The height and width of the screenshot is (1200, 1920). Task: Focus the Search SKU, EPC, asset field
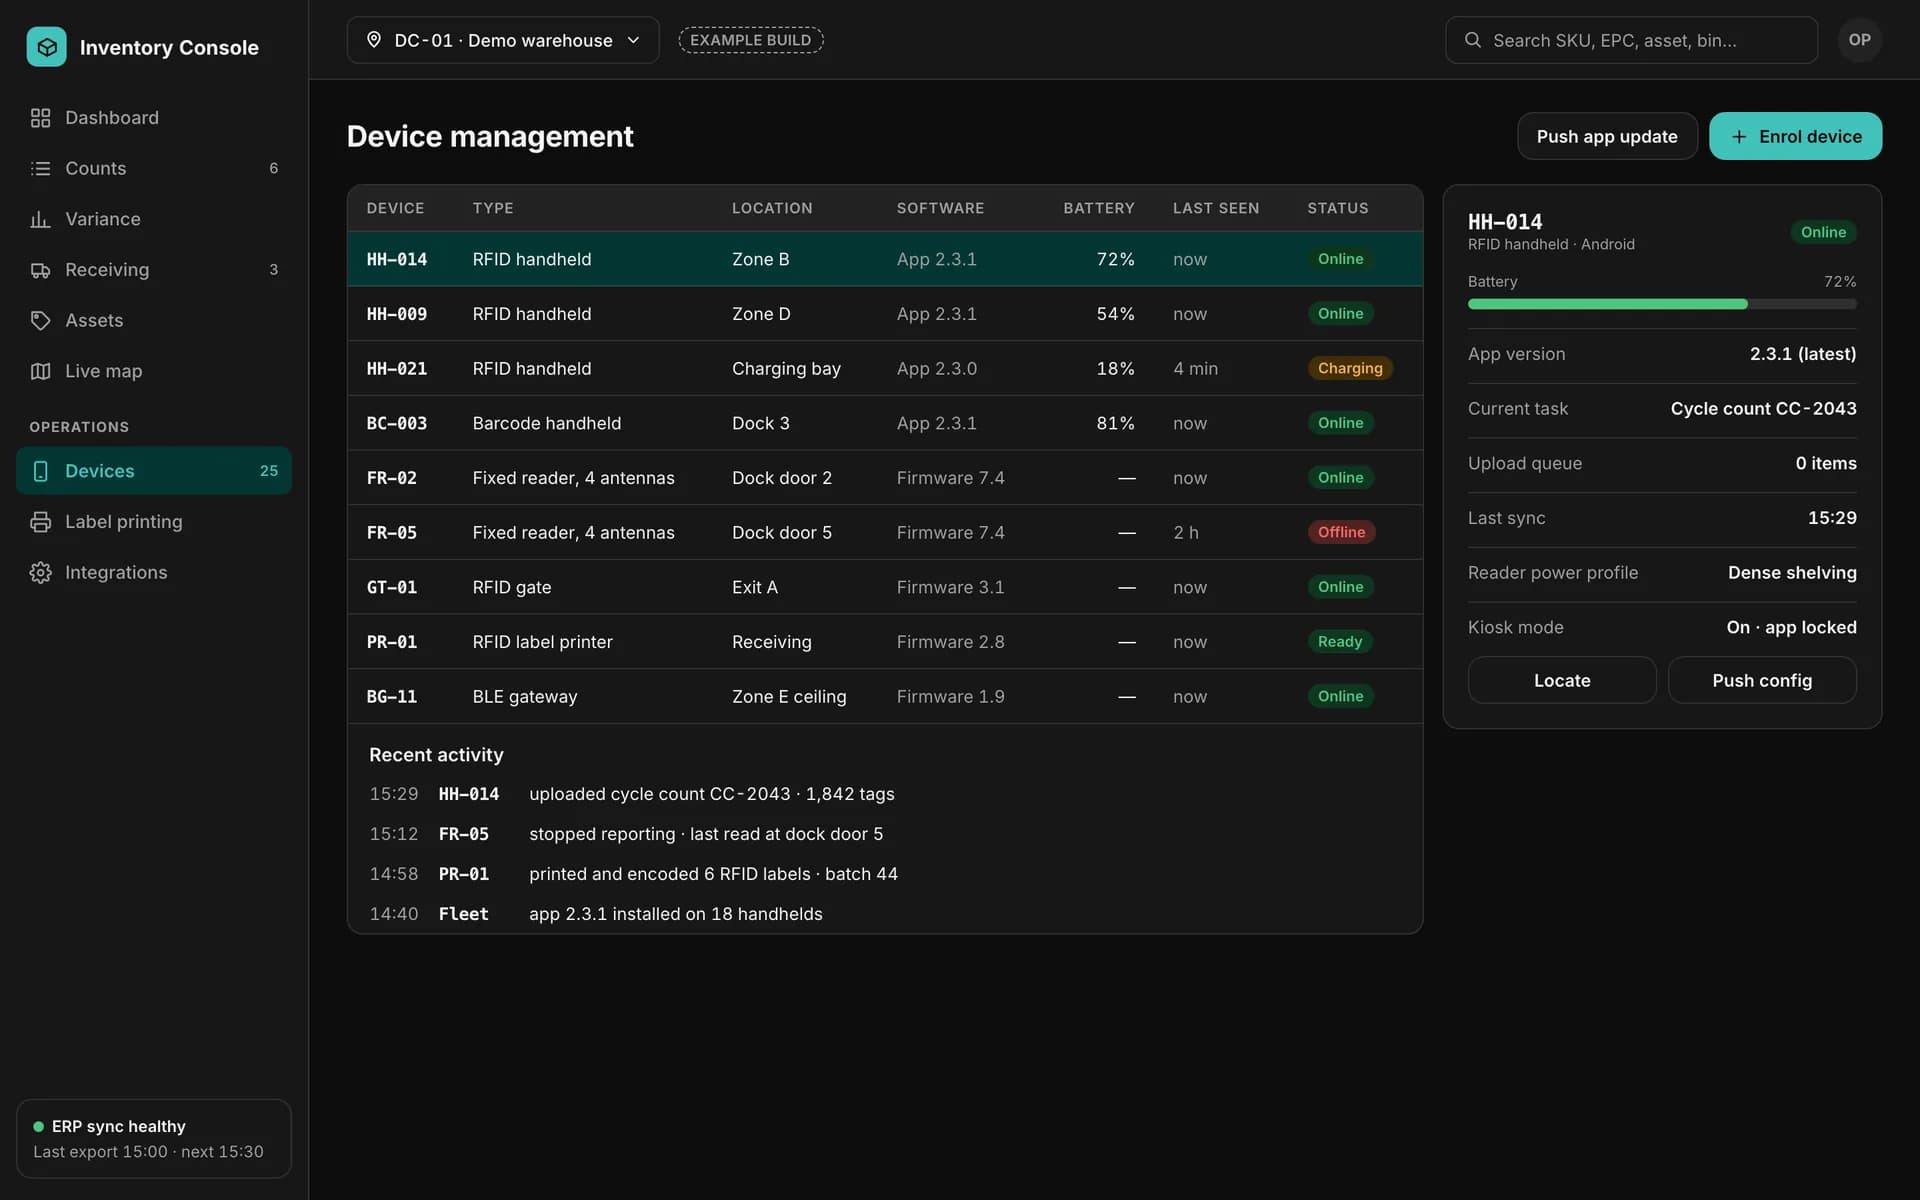coord(1631,40)
